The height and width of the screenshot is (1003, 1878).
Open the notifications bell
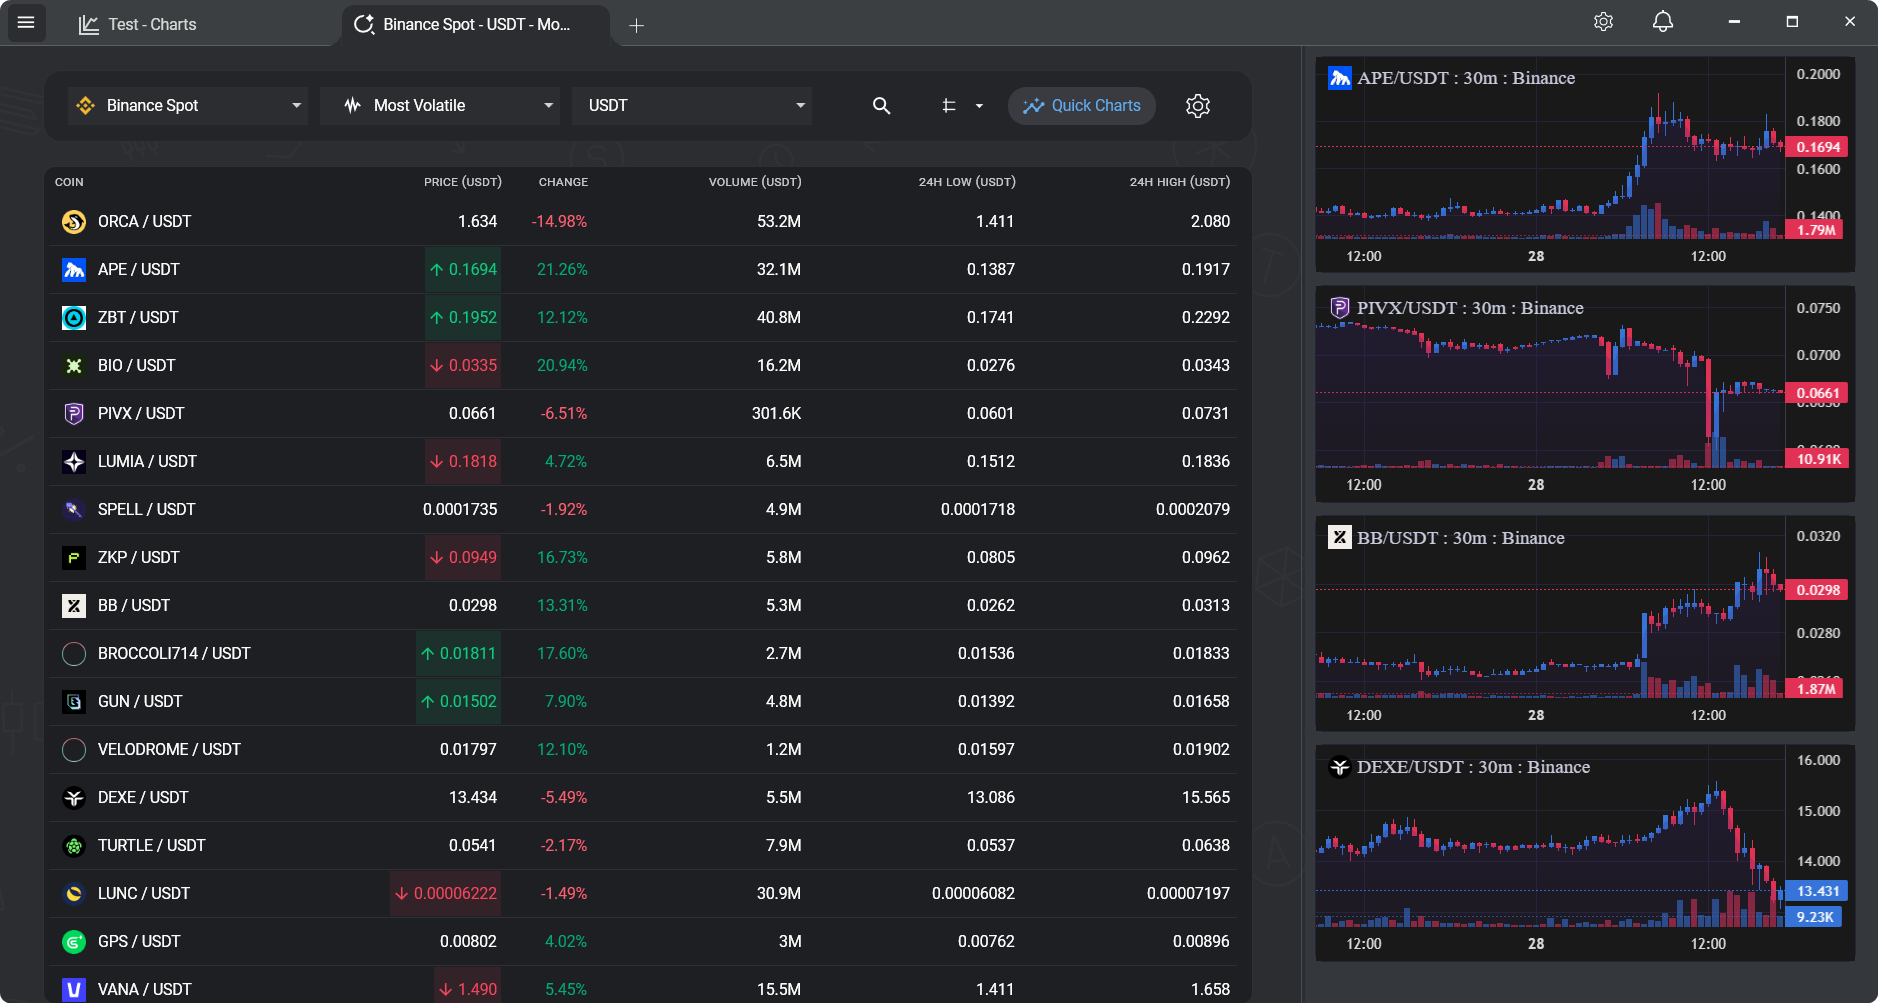point(1662,22)
